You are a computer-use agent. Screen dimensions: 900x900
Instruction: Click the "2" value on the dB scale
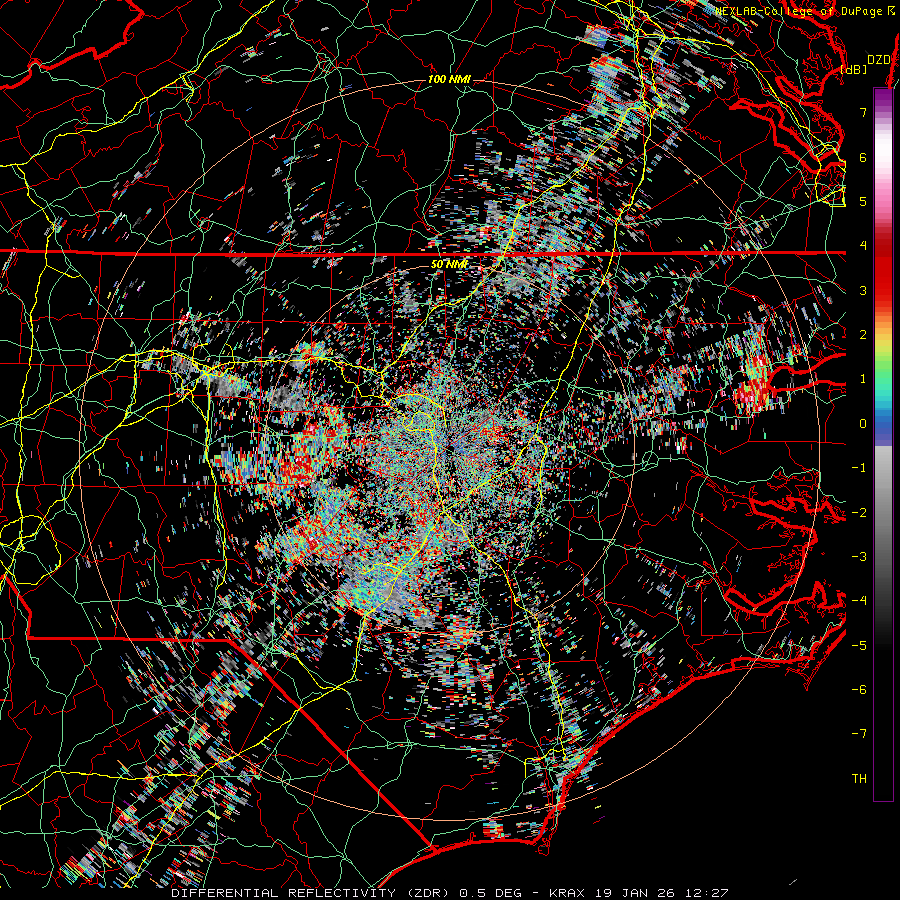pyautogui.click(x=863, y=335)
